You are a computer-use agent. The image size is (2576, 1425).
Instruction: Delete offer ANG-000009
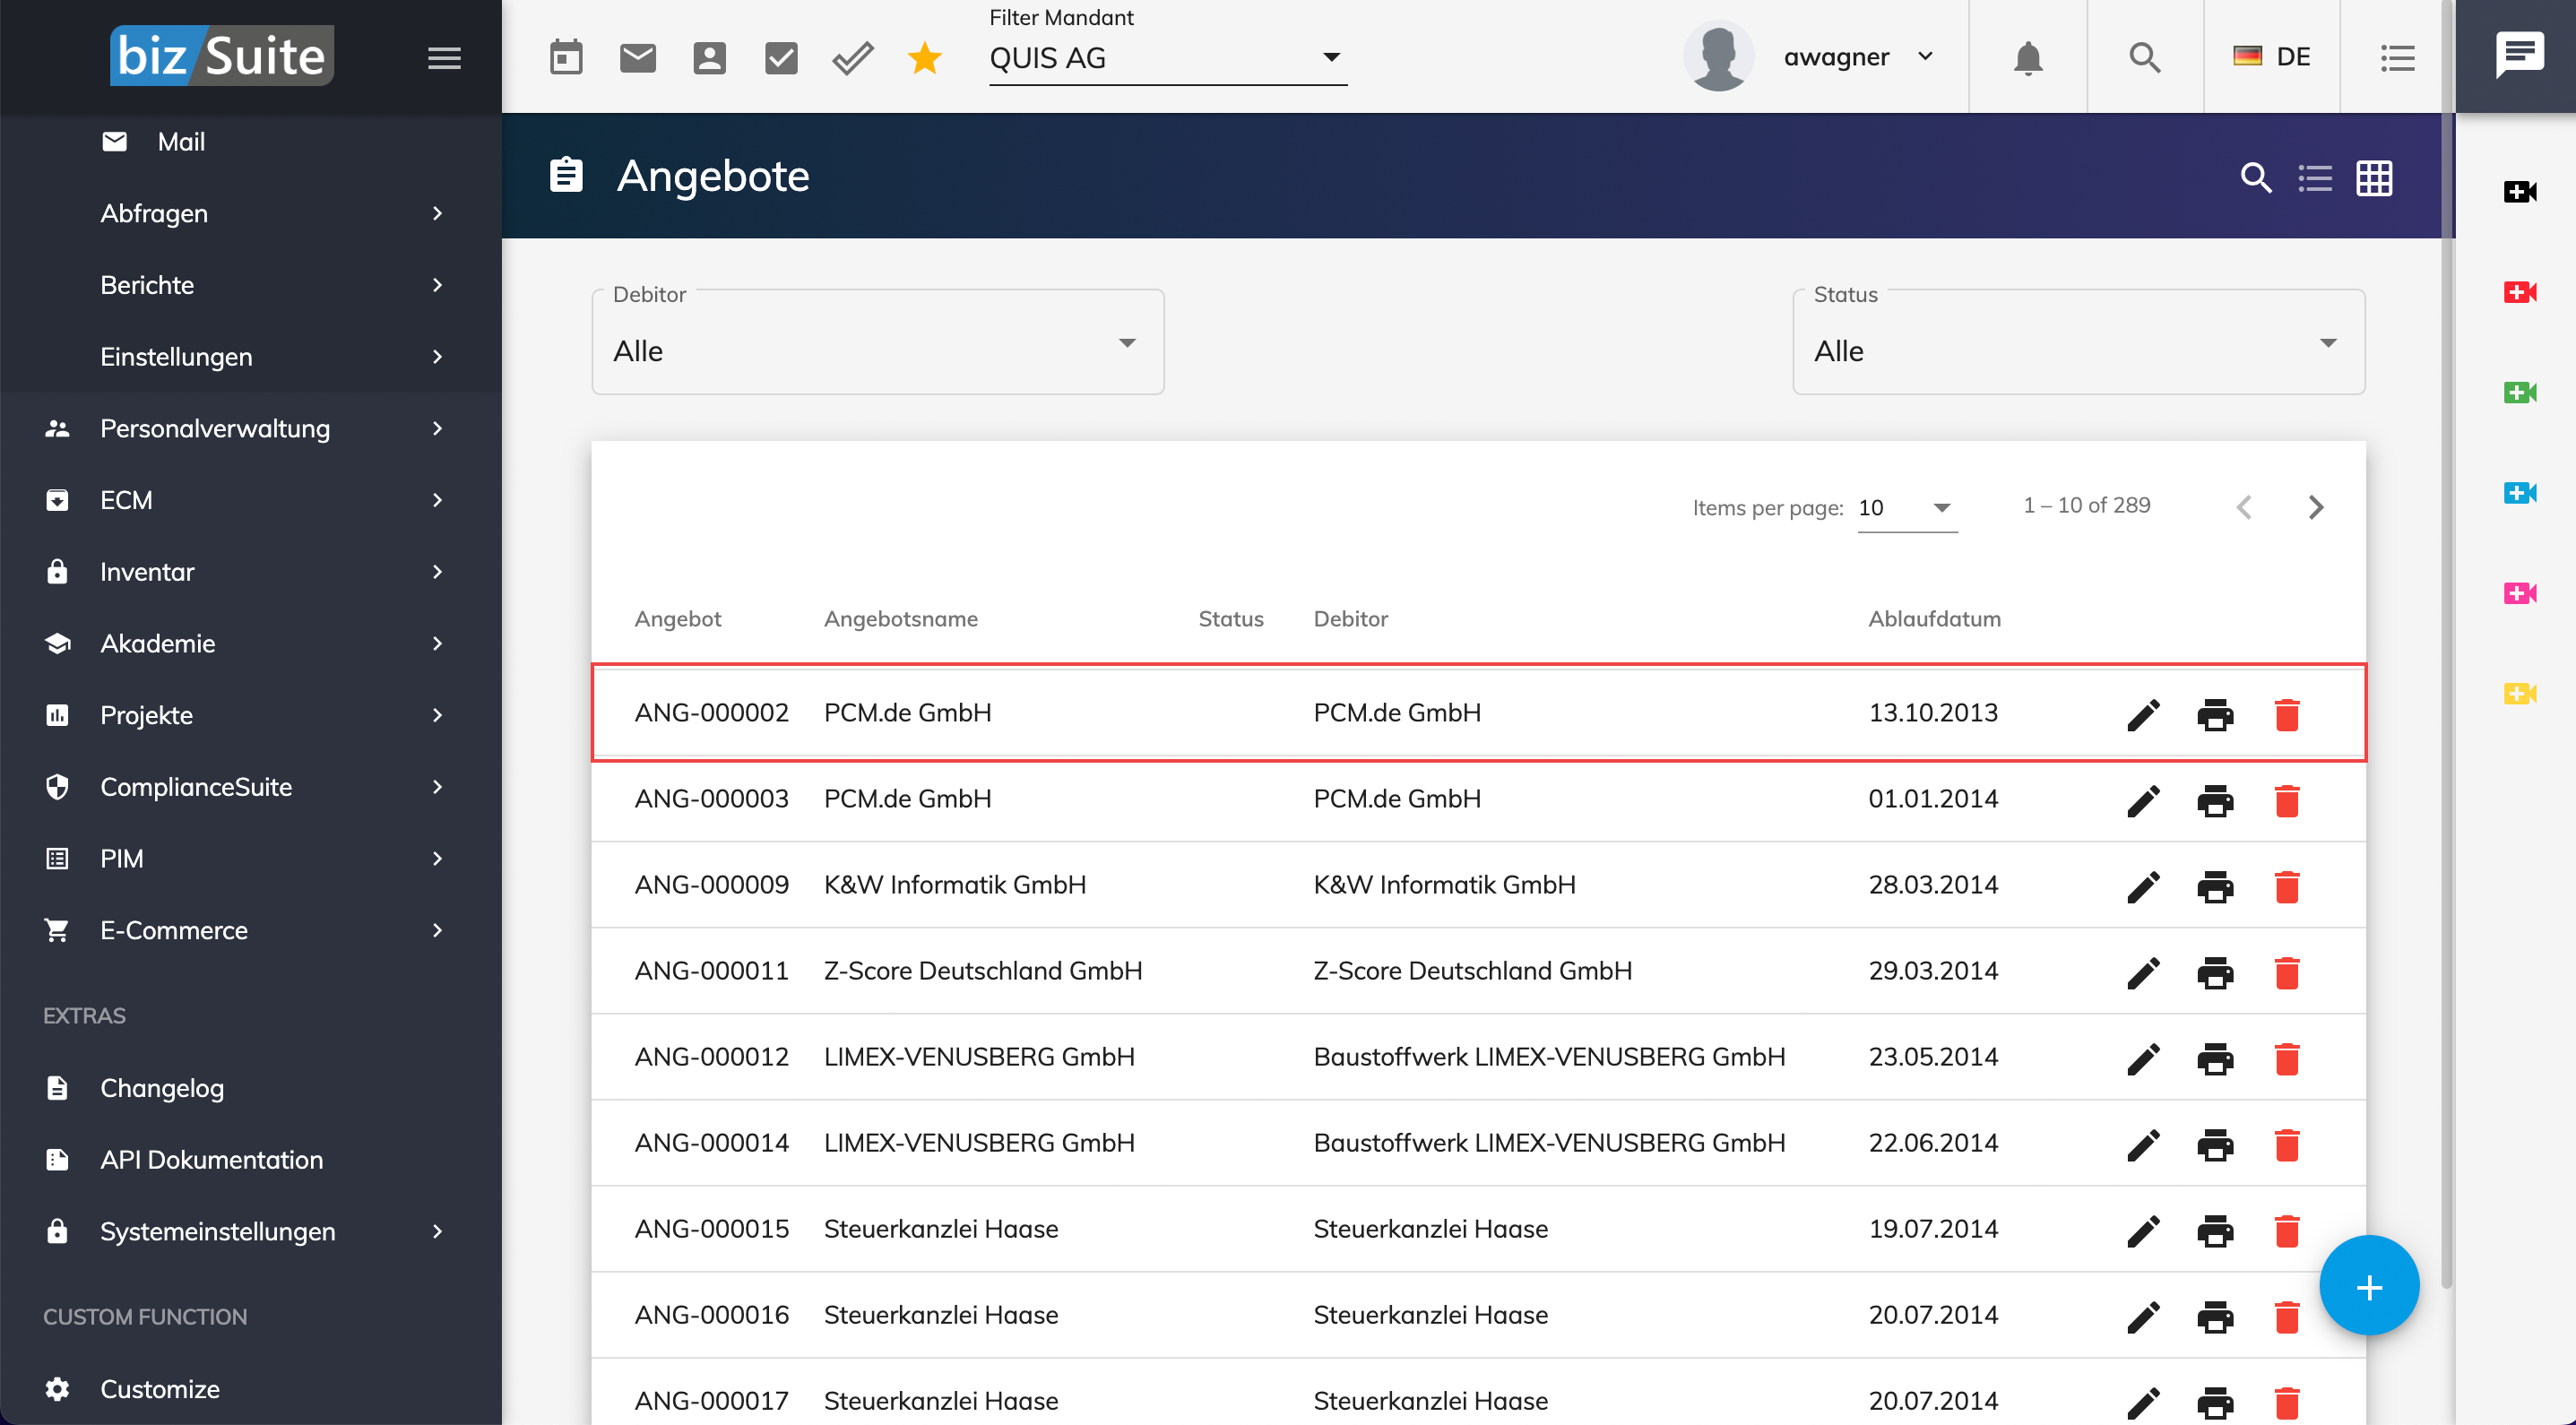tap(2287, 887)
